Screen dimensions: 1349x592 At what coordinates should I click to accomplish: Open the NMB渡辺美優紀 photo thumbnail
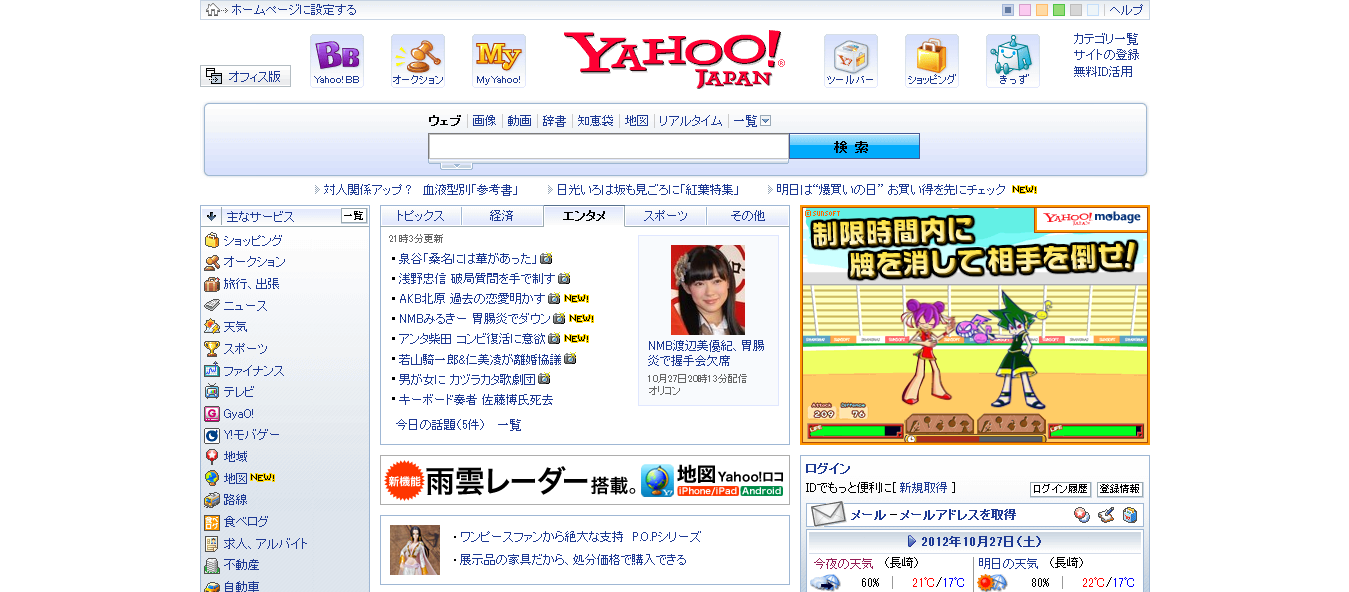coord(708,290)
